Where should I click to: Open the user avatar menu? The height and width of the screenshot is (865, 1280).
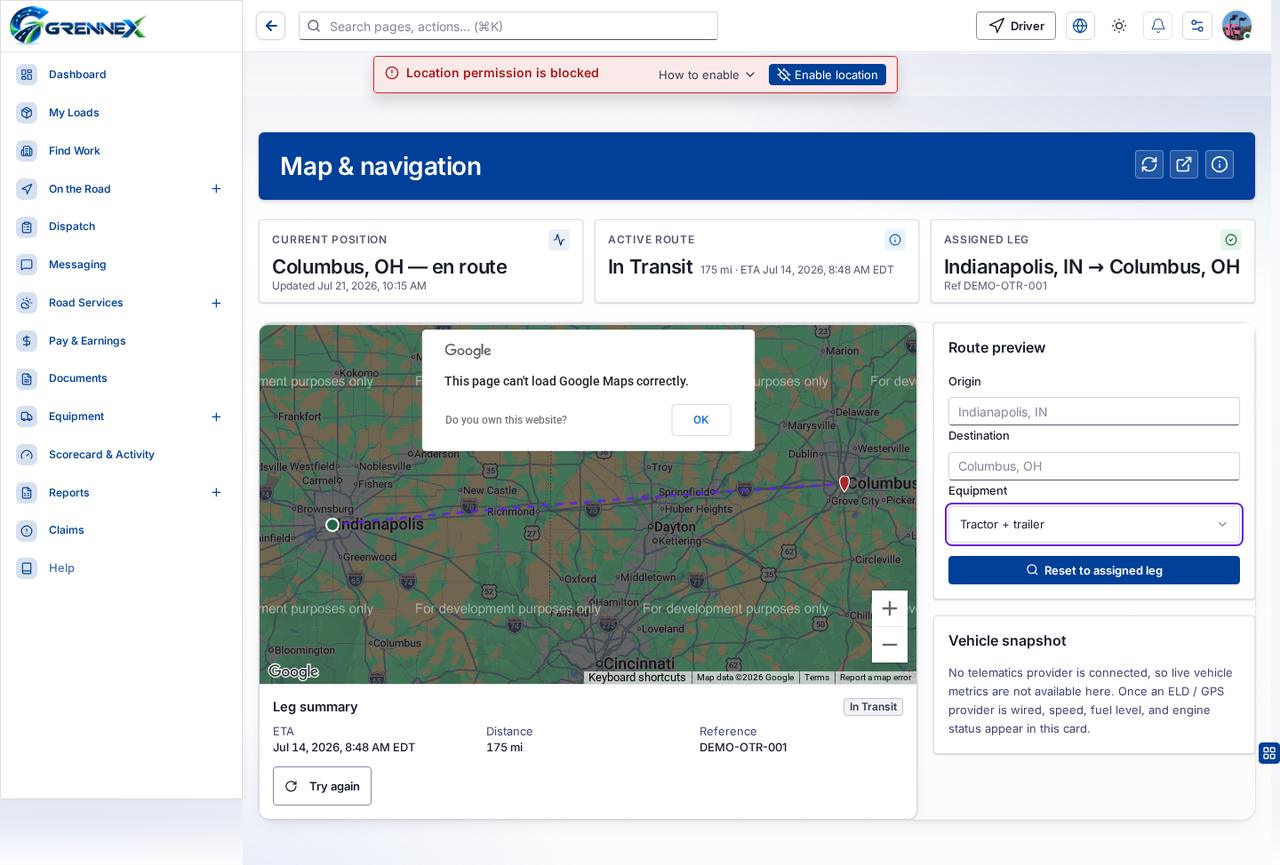click(1237, 26)
